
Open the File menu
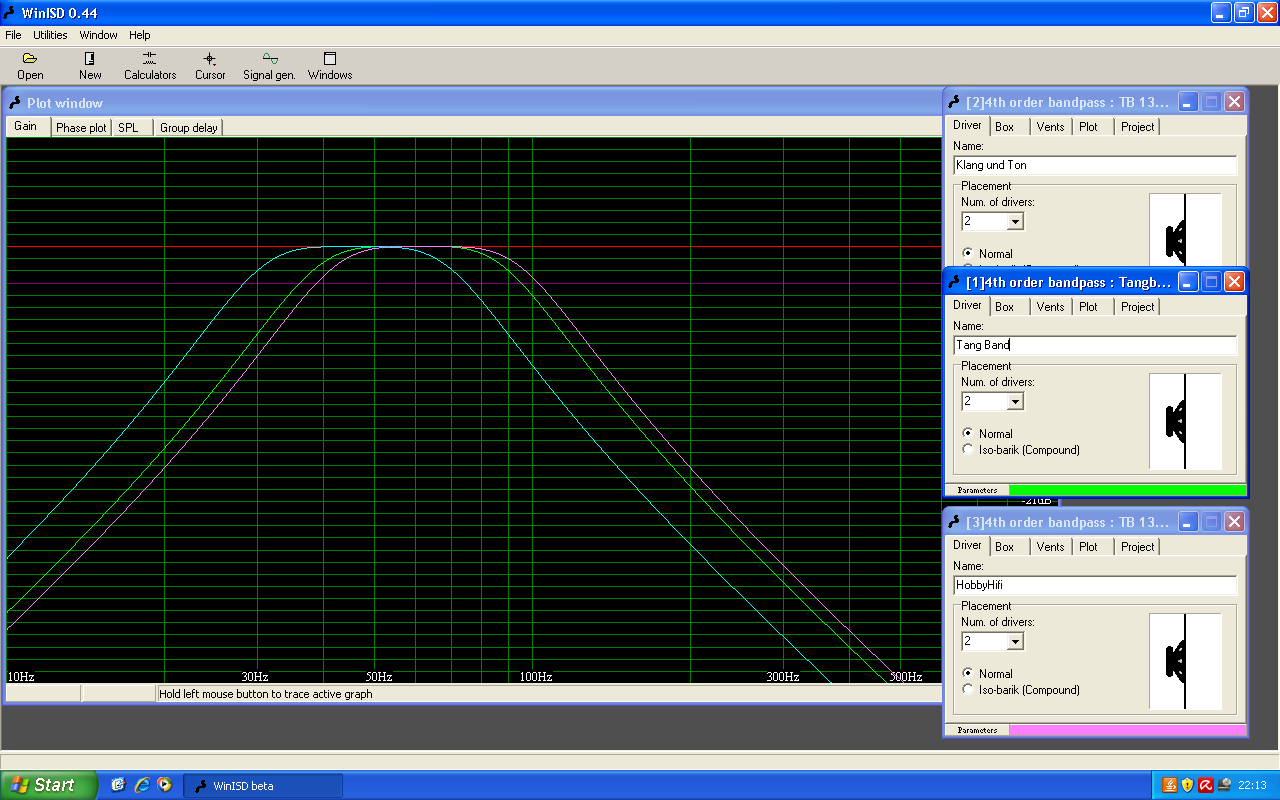click(x=13, y=35)
